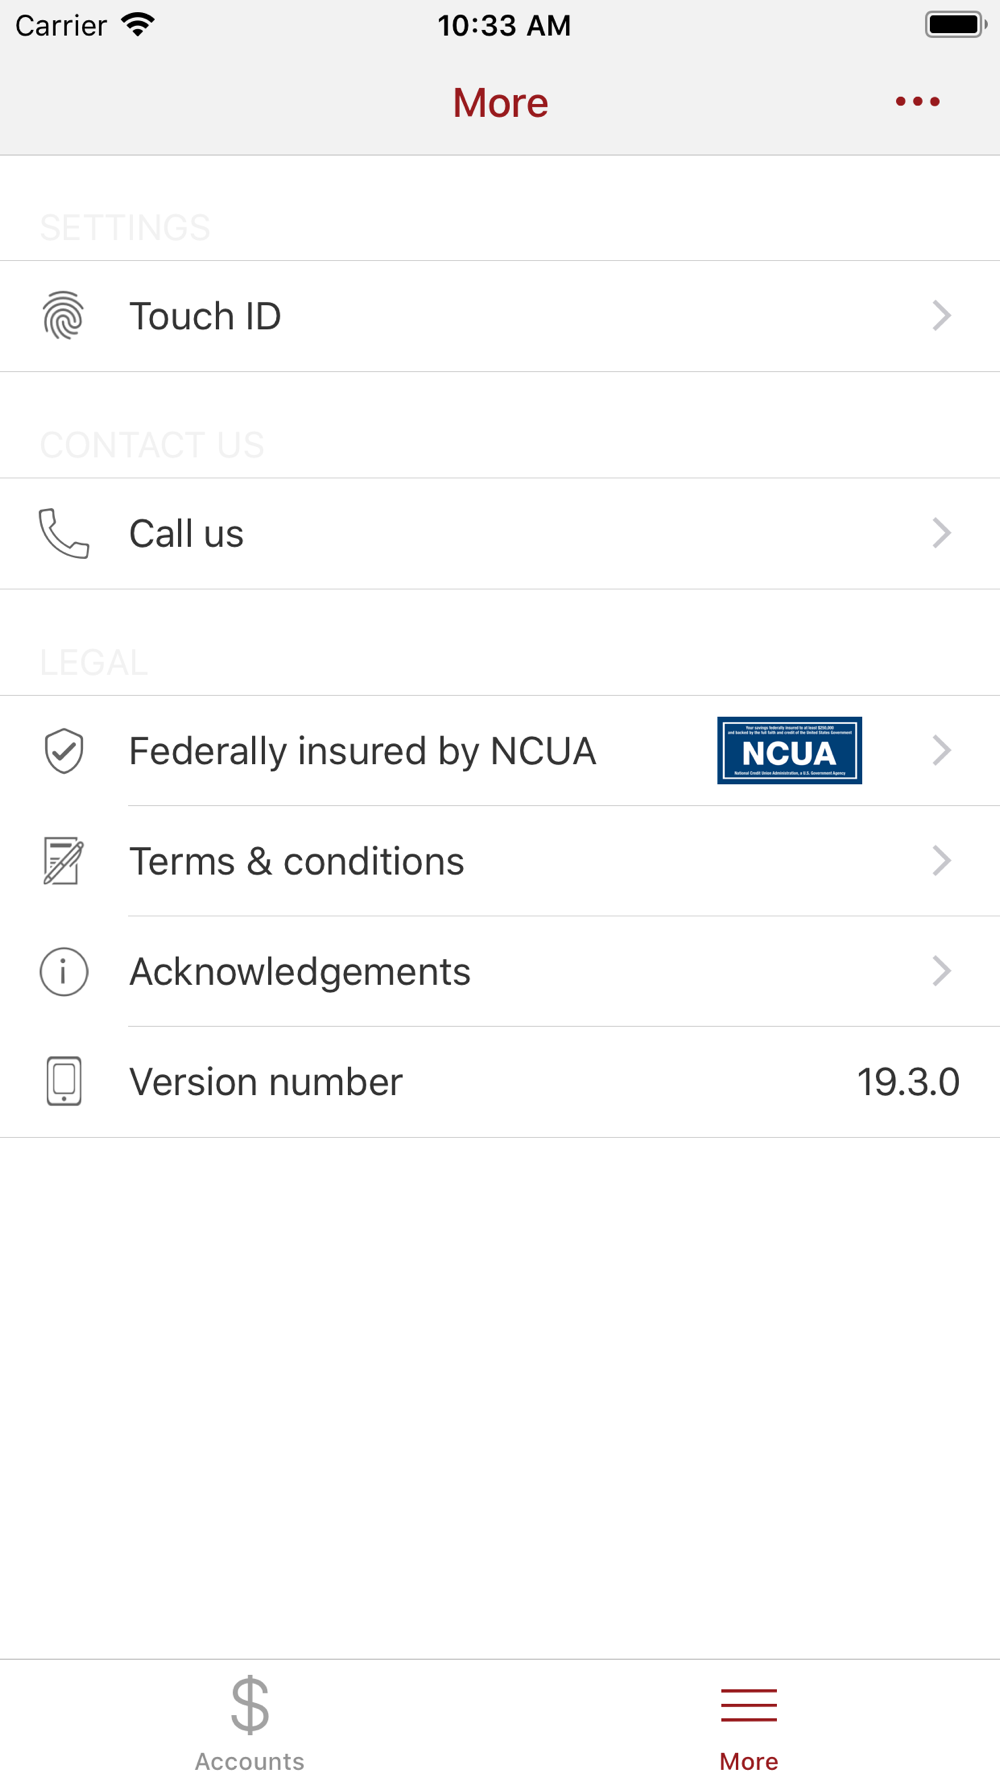The width and height of the screenshot is (1000, 1778).
Task: Tap the device icon beside Version number
Action: click(x=63, y=1081)
